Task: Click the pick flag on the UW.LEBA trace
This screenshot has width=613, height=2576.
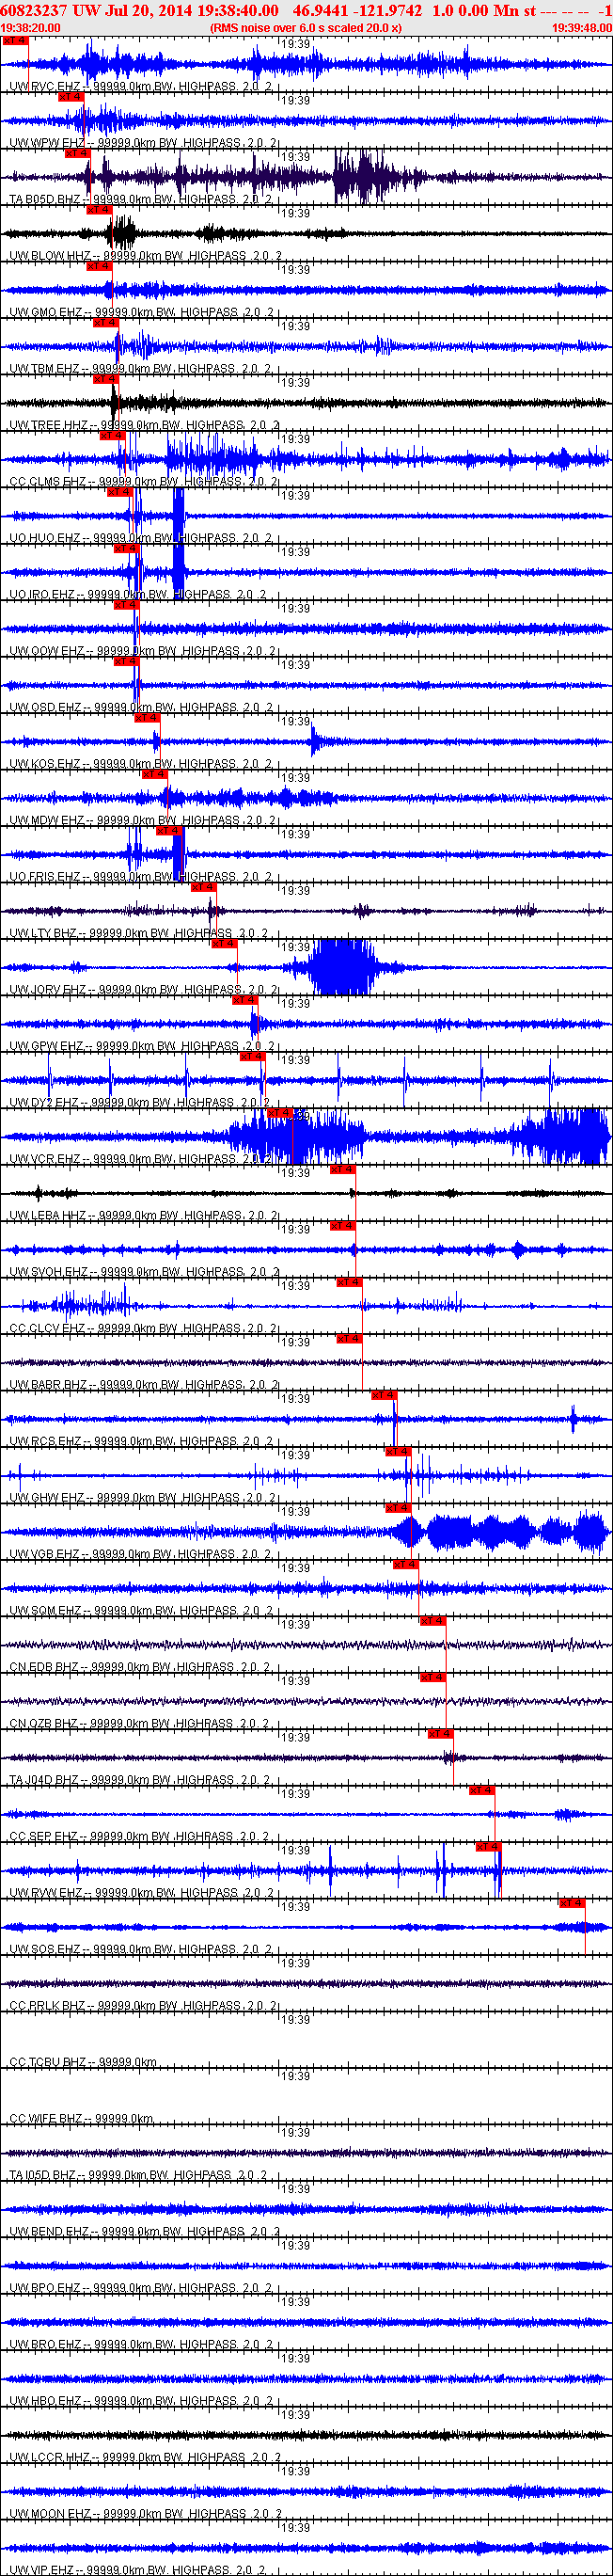Action: pos(342,1169)
